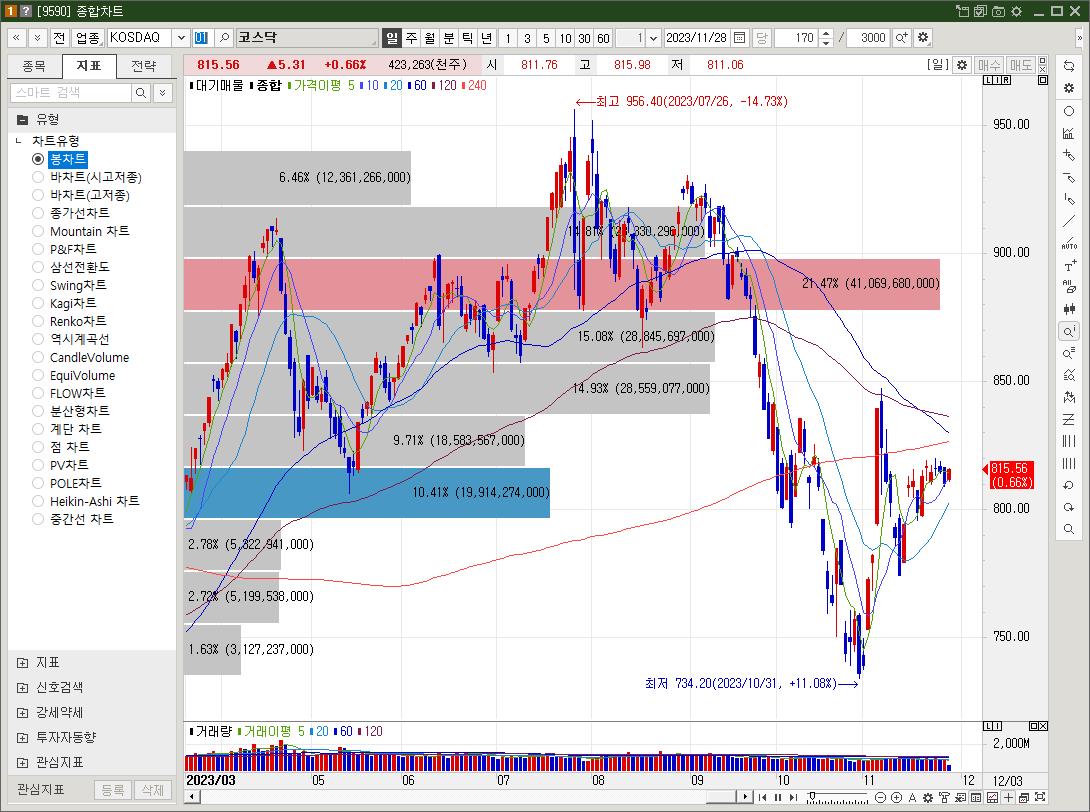Click the refresh sync icon at top right
1090x812 pixels.
[1068, 66]
